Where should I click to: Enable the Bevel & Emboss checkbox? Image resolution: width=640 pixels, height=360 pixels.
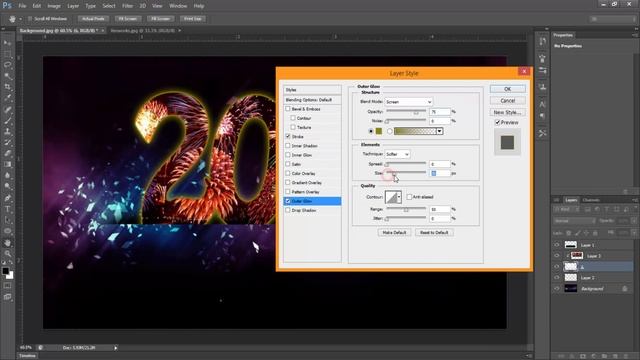tap(288, 109)
